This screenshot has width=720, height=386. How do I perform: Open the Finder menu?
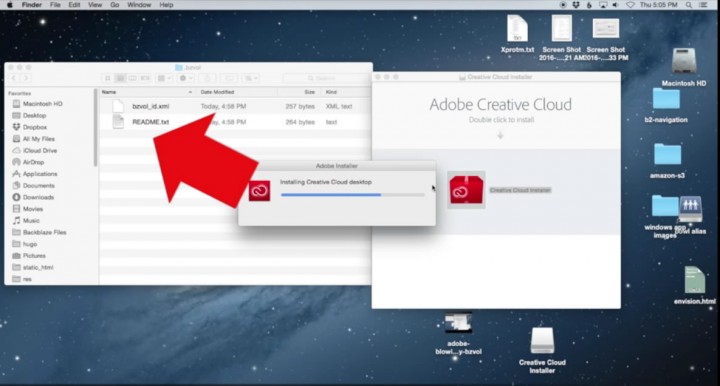point(32,5)
